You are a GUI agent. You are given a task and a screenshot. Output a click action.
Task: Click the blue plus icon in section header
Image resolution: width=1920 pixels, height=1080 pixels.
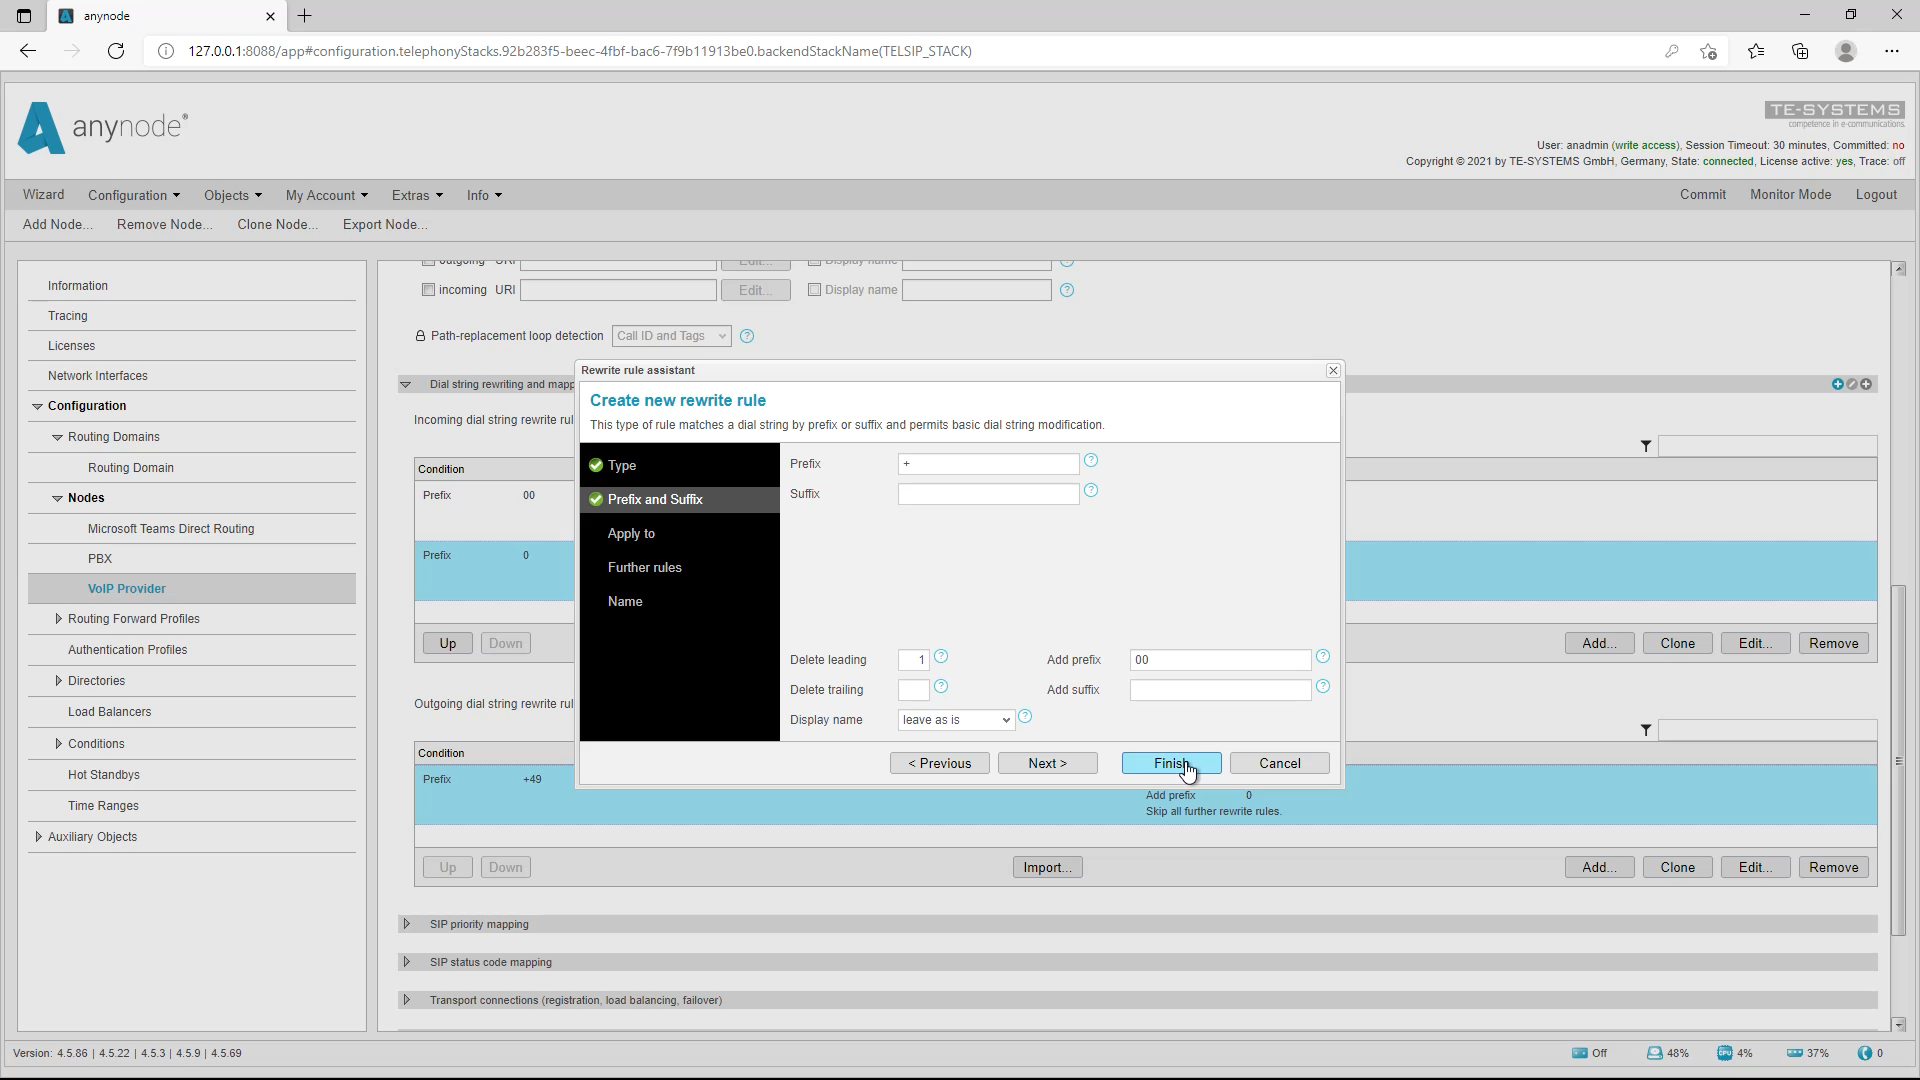[1837, 384]
